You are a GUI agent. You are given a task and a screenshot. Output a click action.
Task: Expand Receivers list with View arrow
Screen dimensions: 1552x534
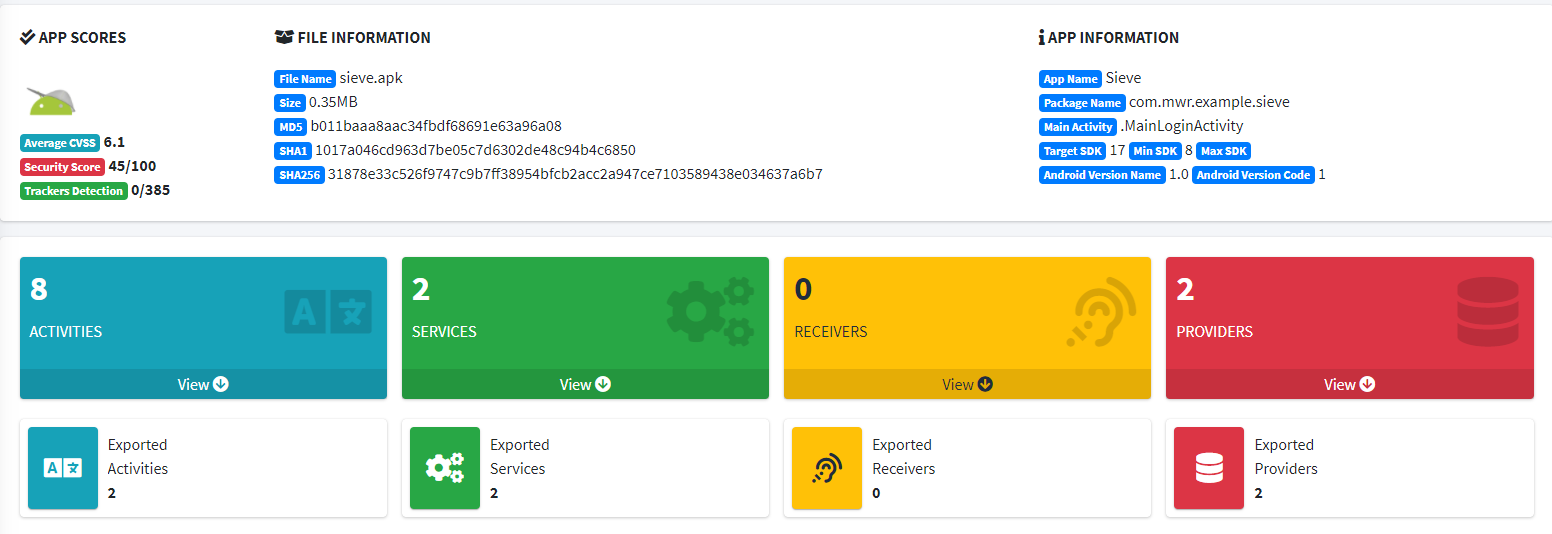[967, 384]
